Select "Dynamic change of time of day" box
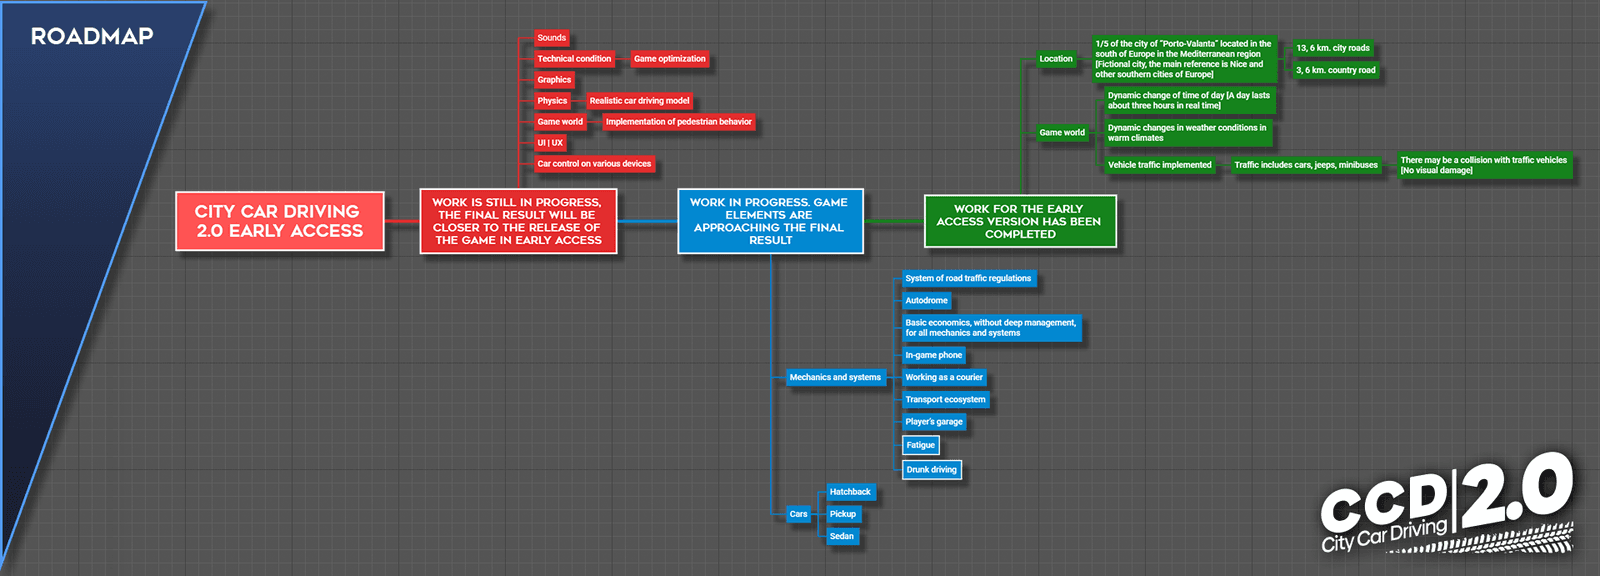 (1189, 101)
